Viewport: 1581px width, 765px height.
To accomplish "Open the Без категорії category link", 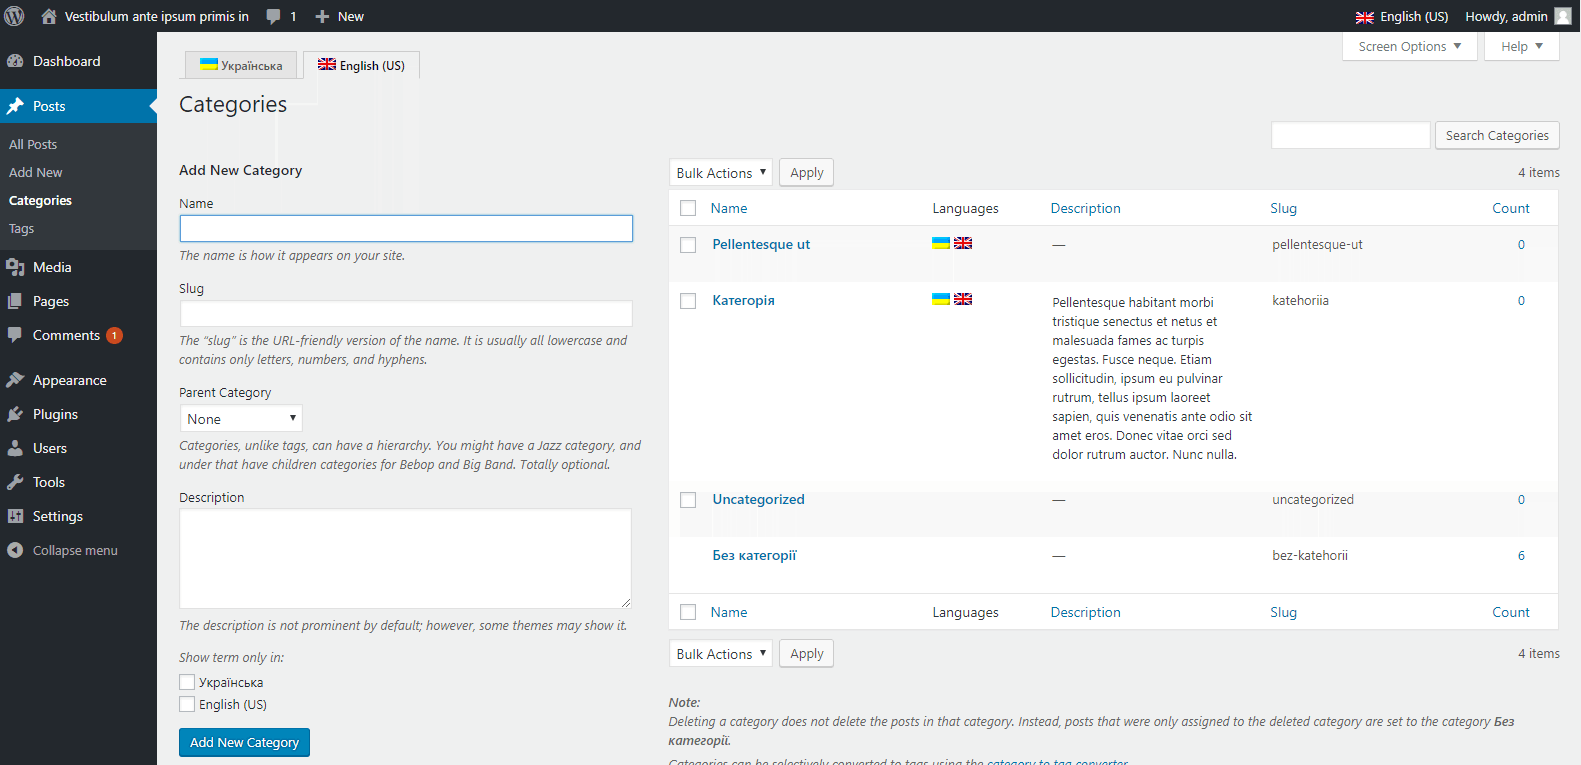I will pyautogui.click(x=754, y=555).
